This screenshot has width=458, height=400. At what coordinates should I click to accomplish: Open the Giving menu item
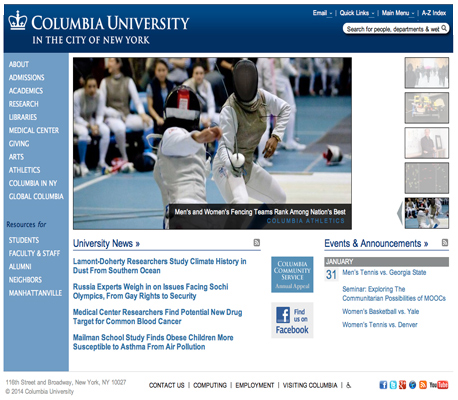coord(19,144)
